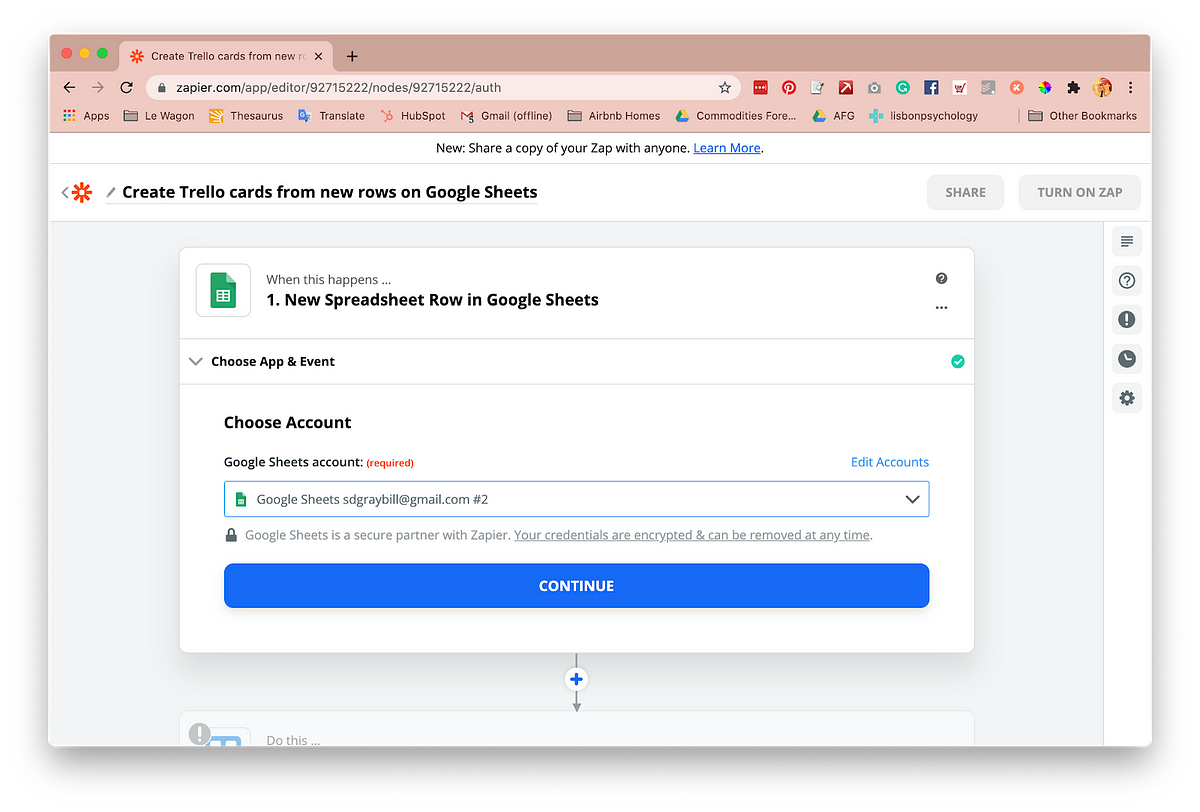Click the help question mark in step card
This screenshot has width=1200, height=812.
(941, 279)
